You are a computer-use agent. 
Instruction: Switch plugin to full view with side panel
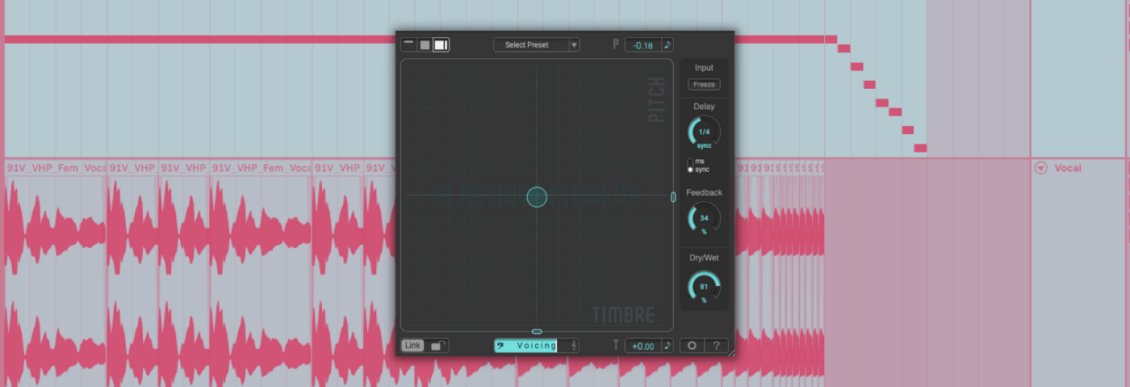[x=441, y=45]
